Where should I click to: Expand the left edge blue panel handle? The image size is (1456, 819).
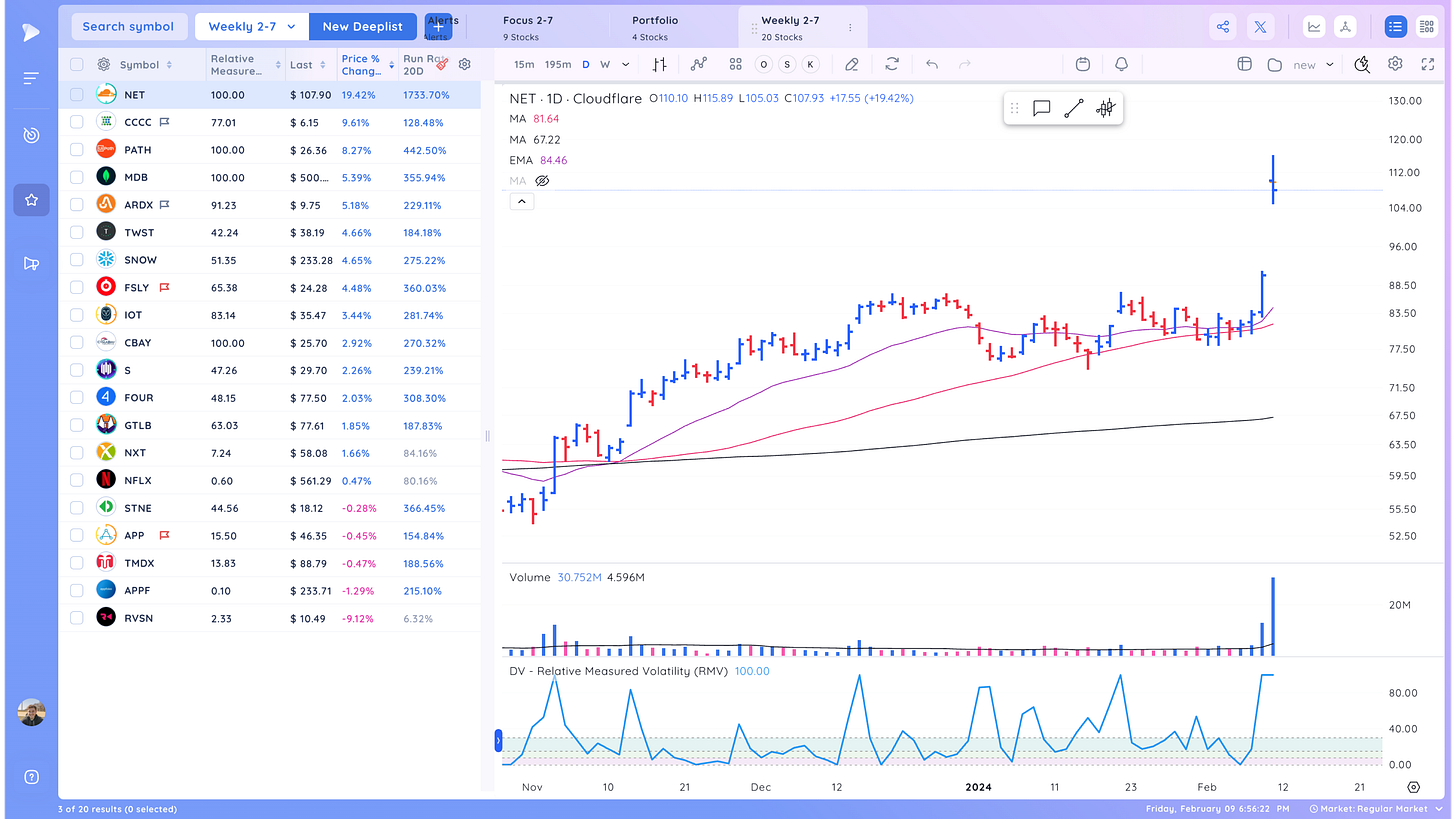click(498, 740)
